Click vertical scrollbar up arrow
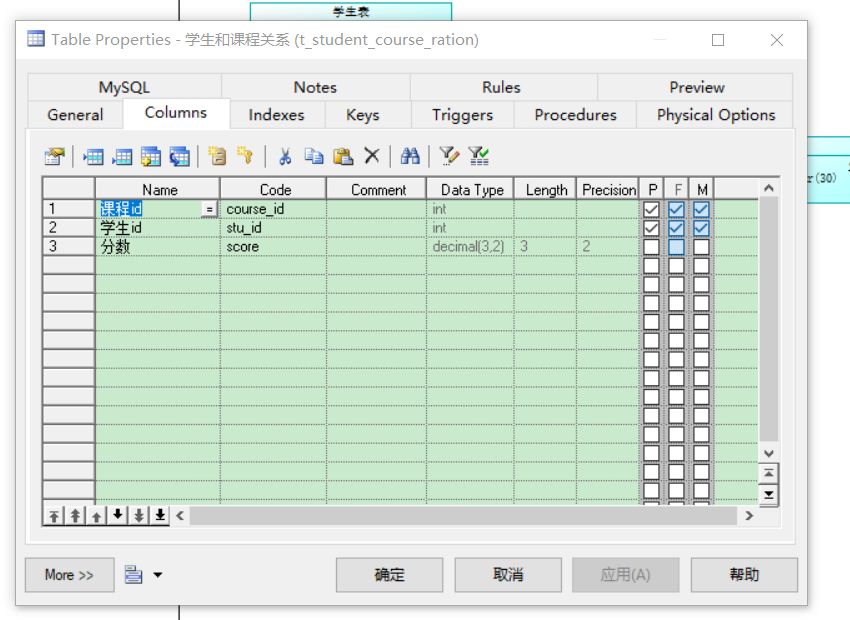This screenshot has width=850, height=620. tap(769, 188)
